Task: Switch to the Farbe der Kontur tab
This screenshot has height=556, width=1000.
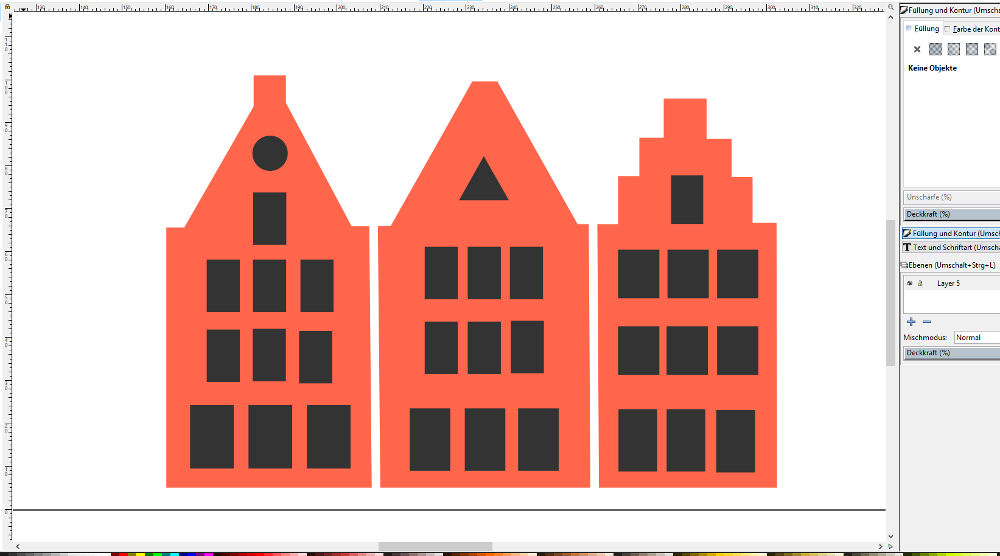Action: (972, 29)
